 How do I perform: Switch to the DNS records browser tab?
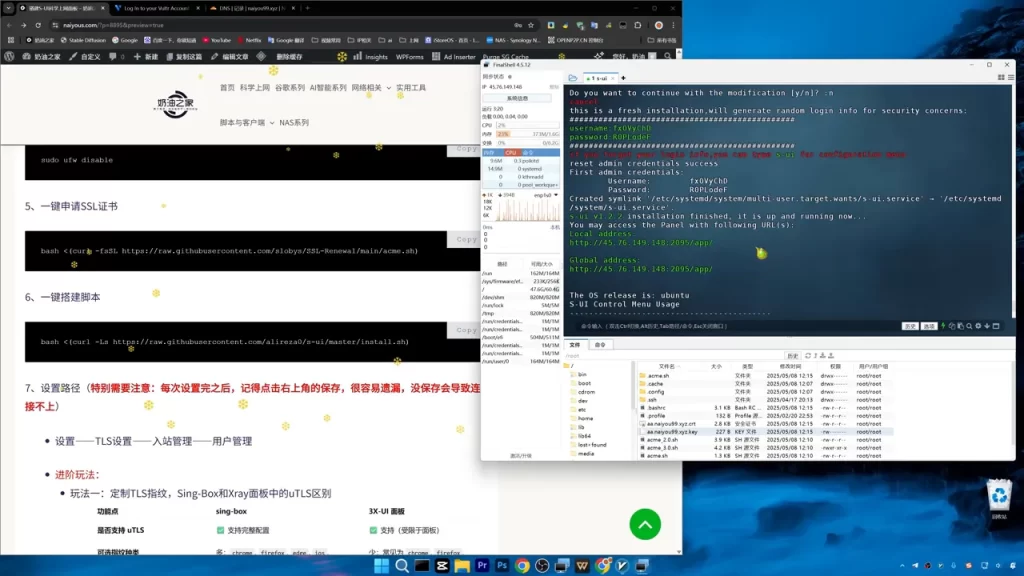point(251,8)
